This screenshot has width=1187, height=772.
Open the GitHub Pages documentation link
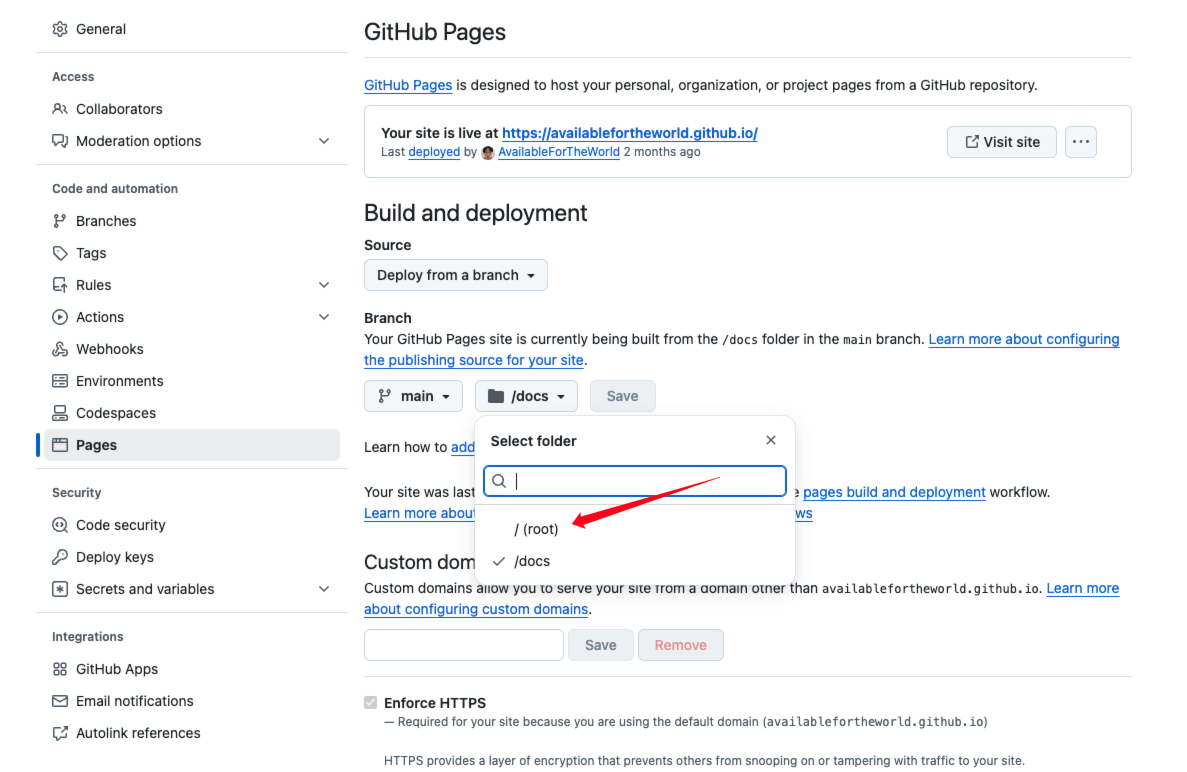[x=408, y=85]
